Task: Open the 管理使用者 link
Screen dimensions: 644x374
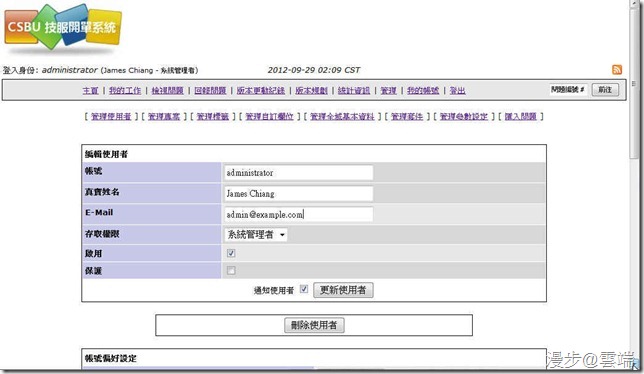Action: (x=111, y=117)
